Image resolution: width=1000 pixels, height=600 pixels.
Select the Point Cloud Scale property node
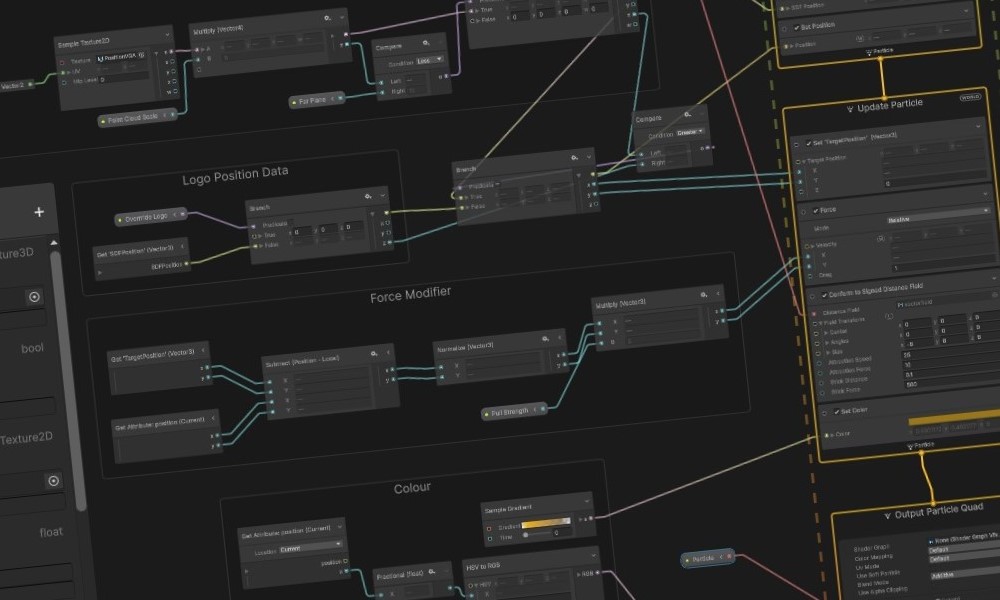pyautogui.click(x=137, y=118)
